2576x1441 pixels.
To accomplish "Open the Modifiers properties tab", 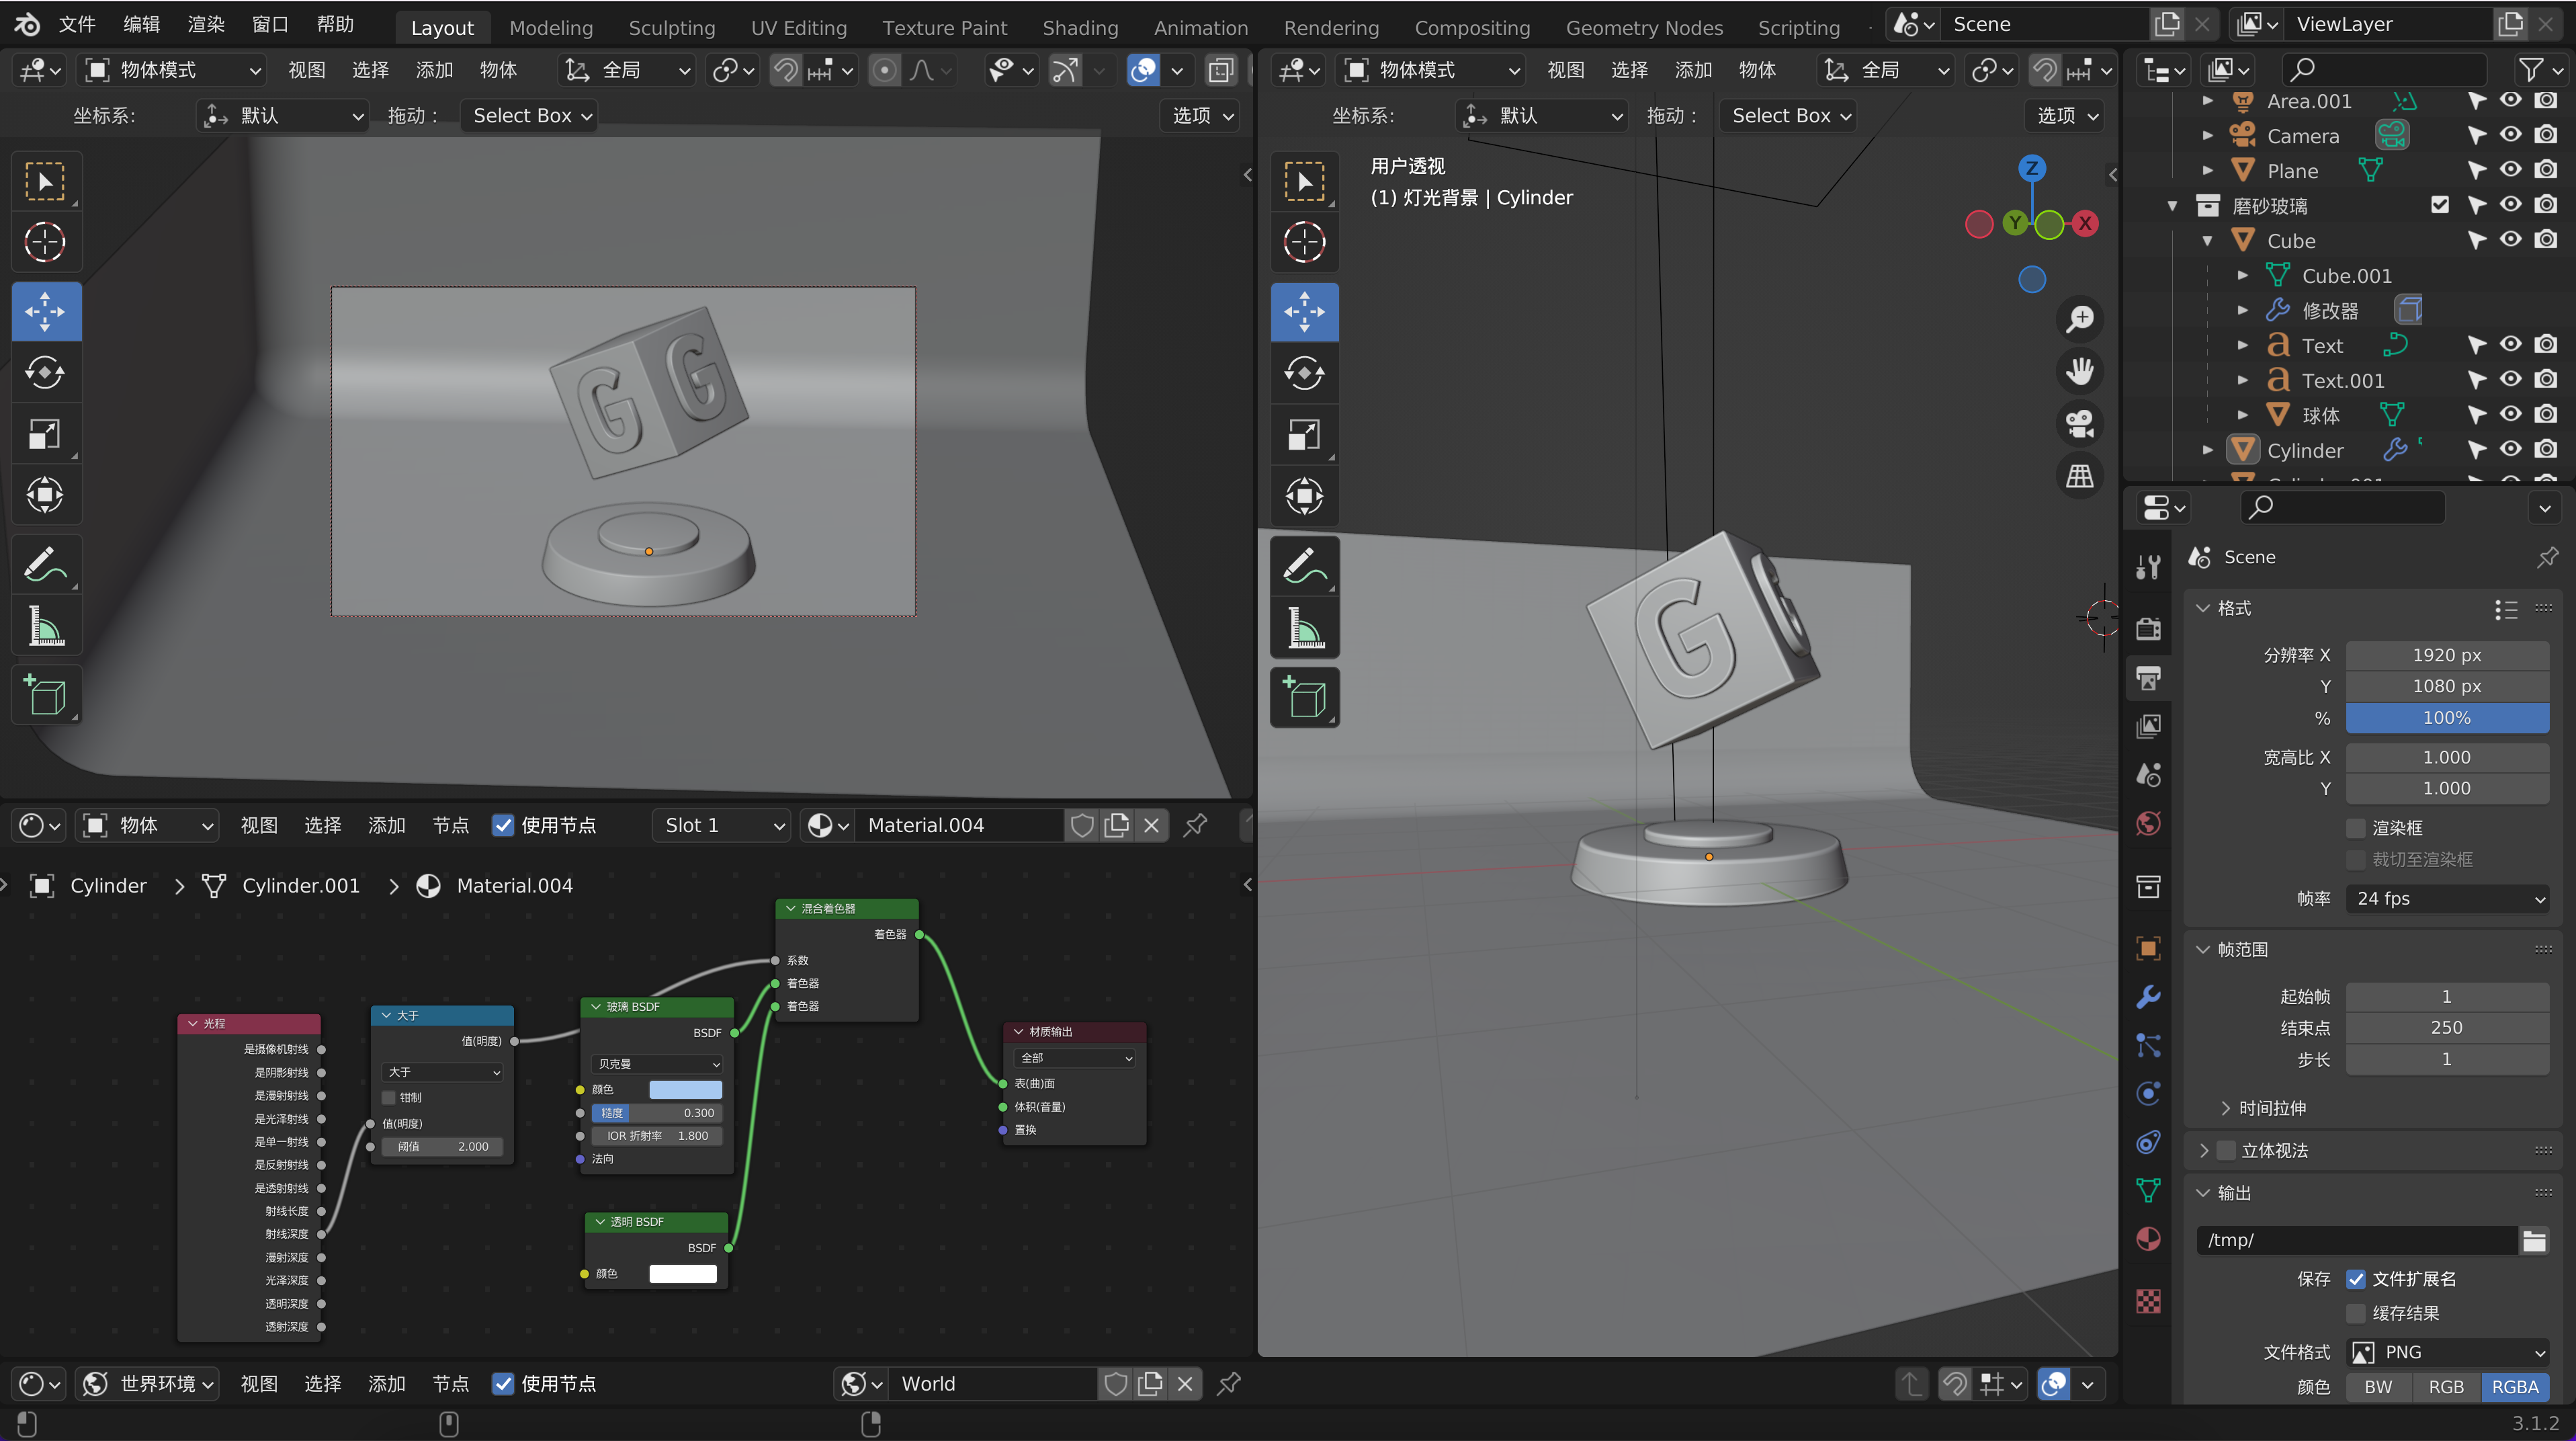I will click(2148, 997).
